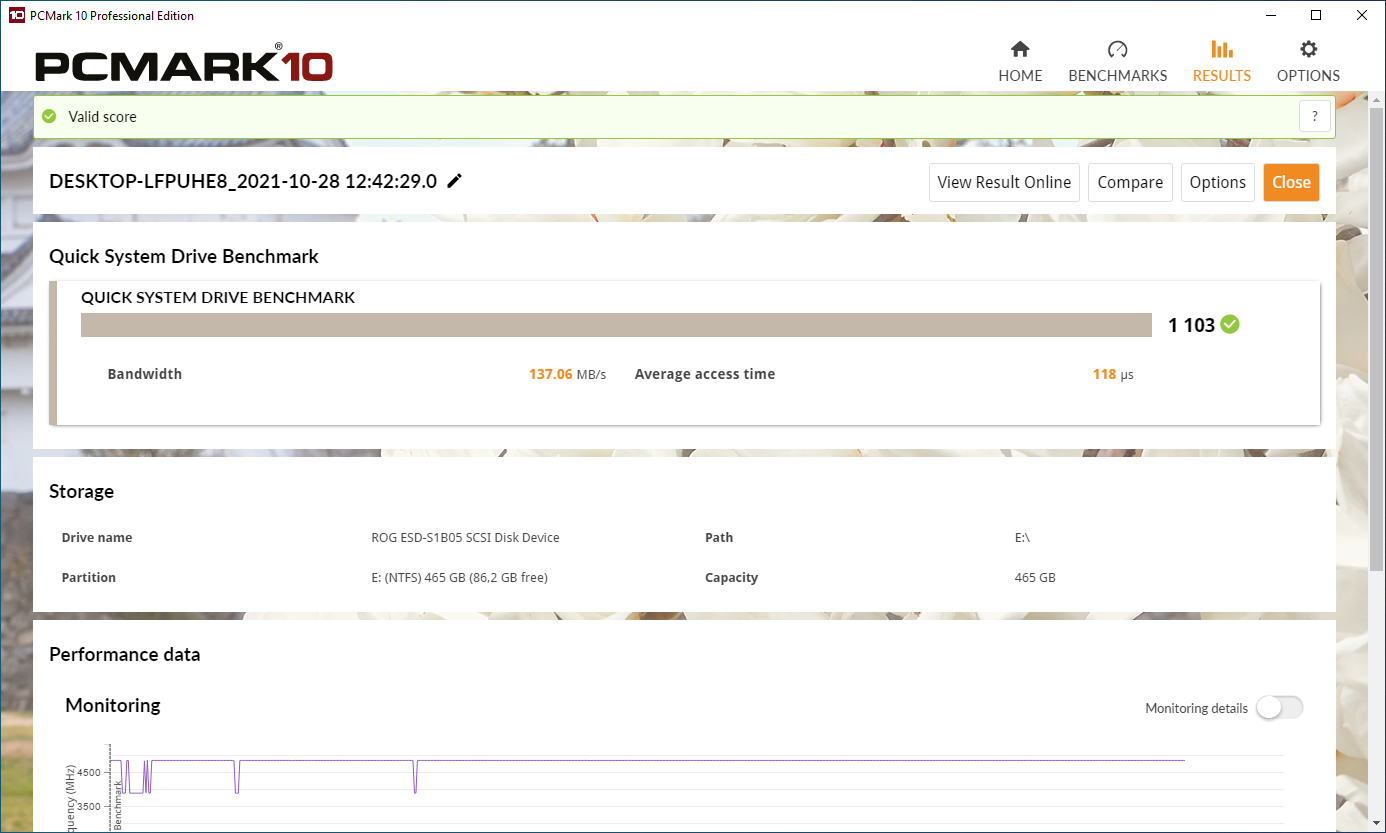Click the green check next to score 1 103
Screen dimensions: 1386x833
click(1230, 324)
